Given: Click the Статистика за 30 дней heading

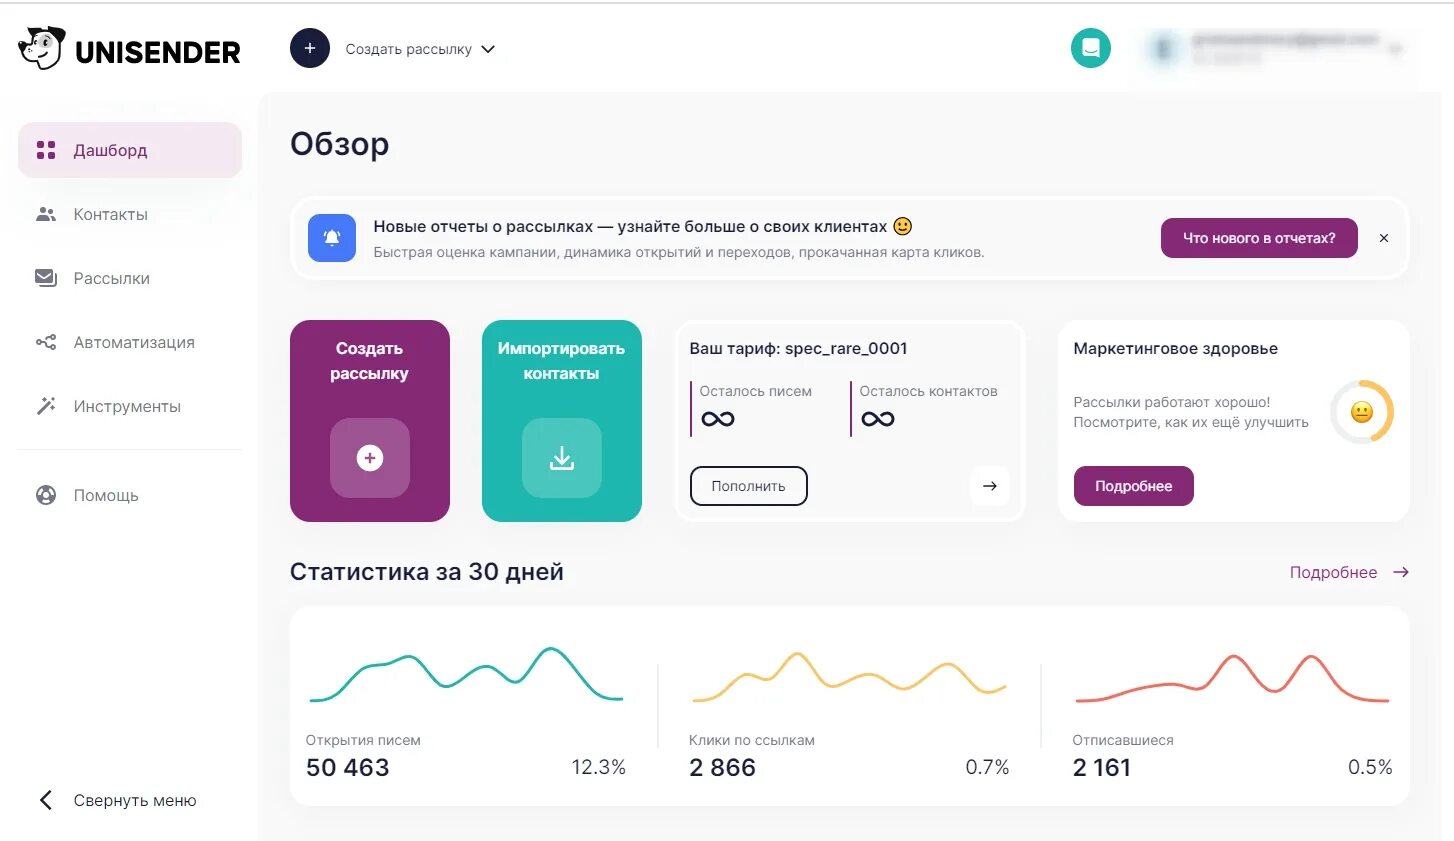Looking at the screenshot, I should pos(427,572).
